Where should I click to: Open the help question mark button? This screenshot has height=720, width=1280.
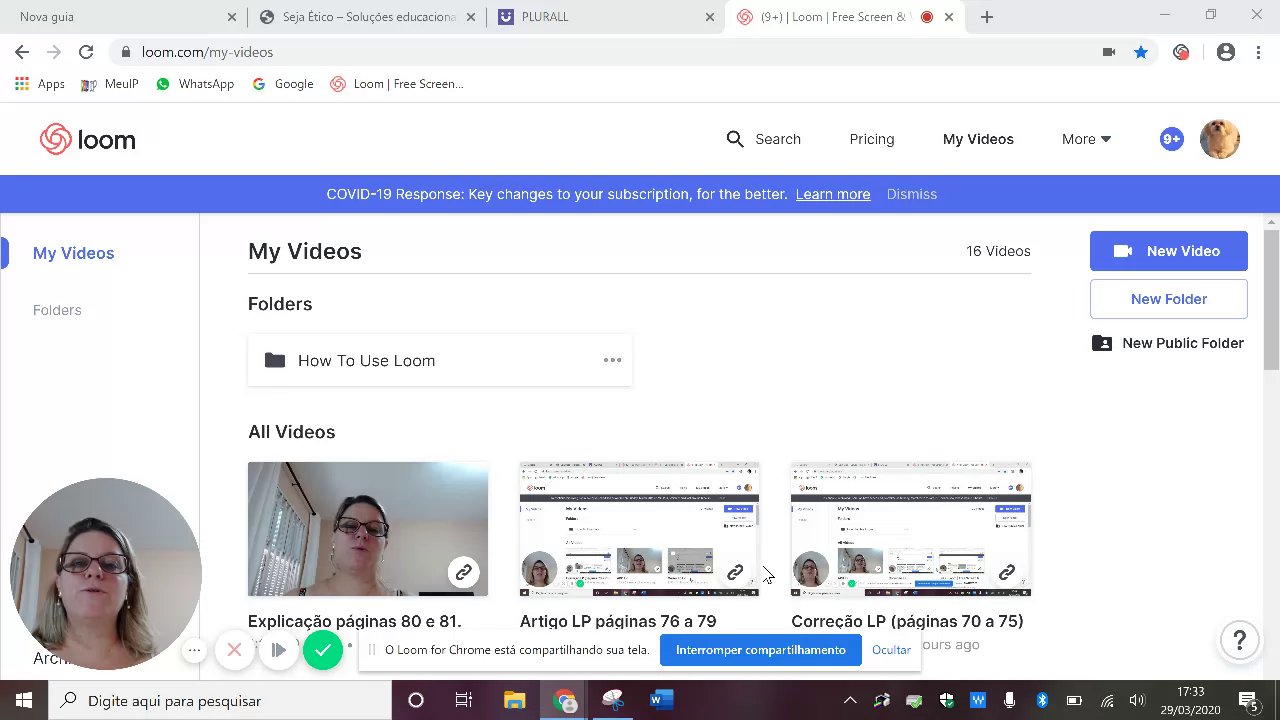point(1239,640)
